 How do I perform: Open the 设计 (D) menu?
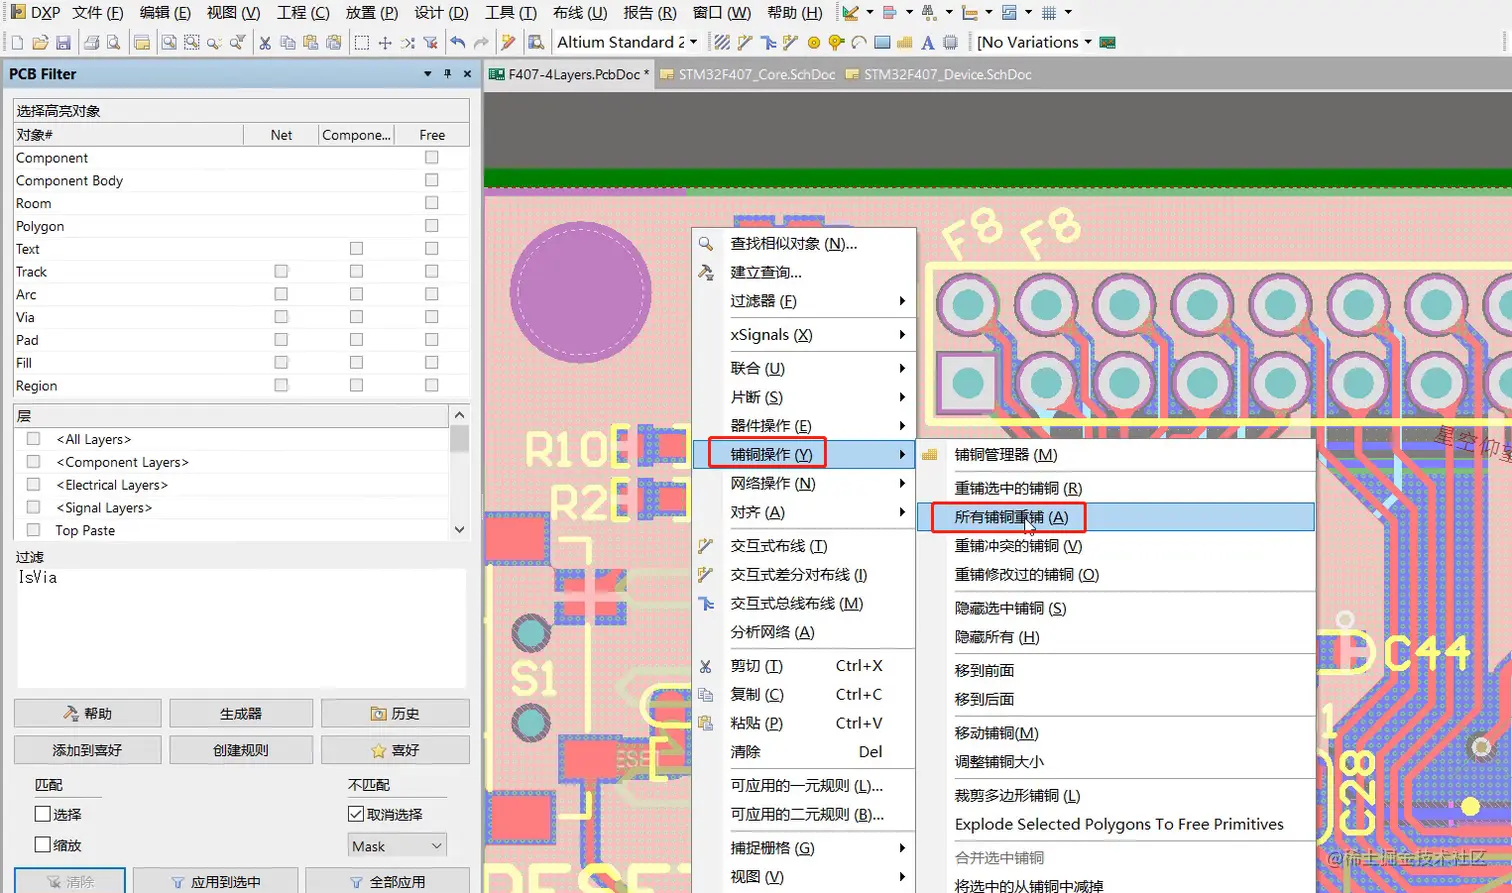pos(441,12)
